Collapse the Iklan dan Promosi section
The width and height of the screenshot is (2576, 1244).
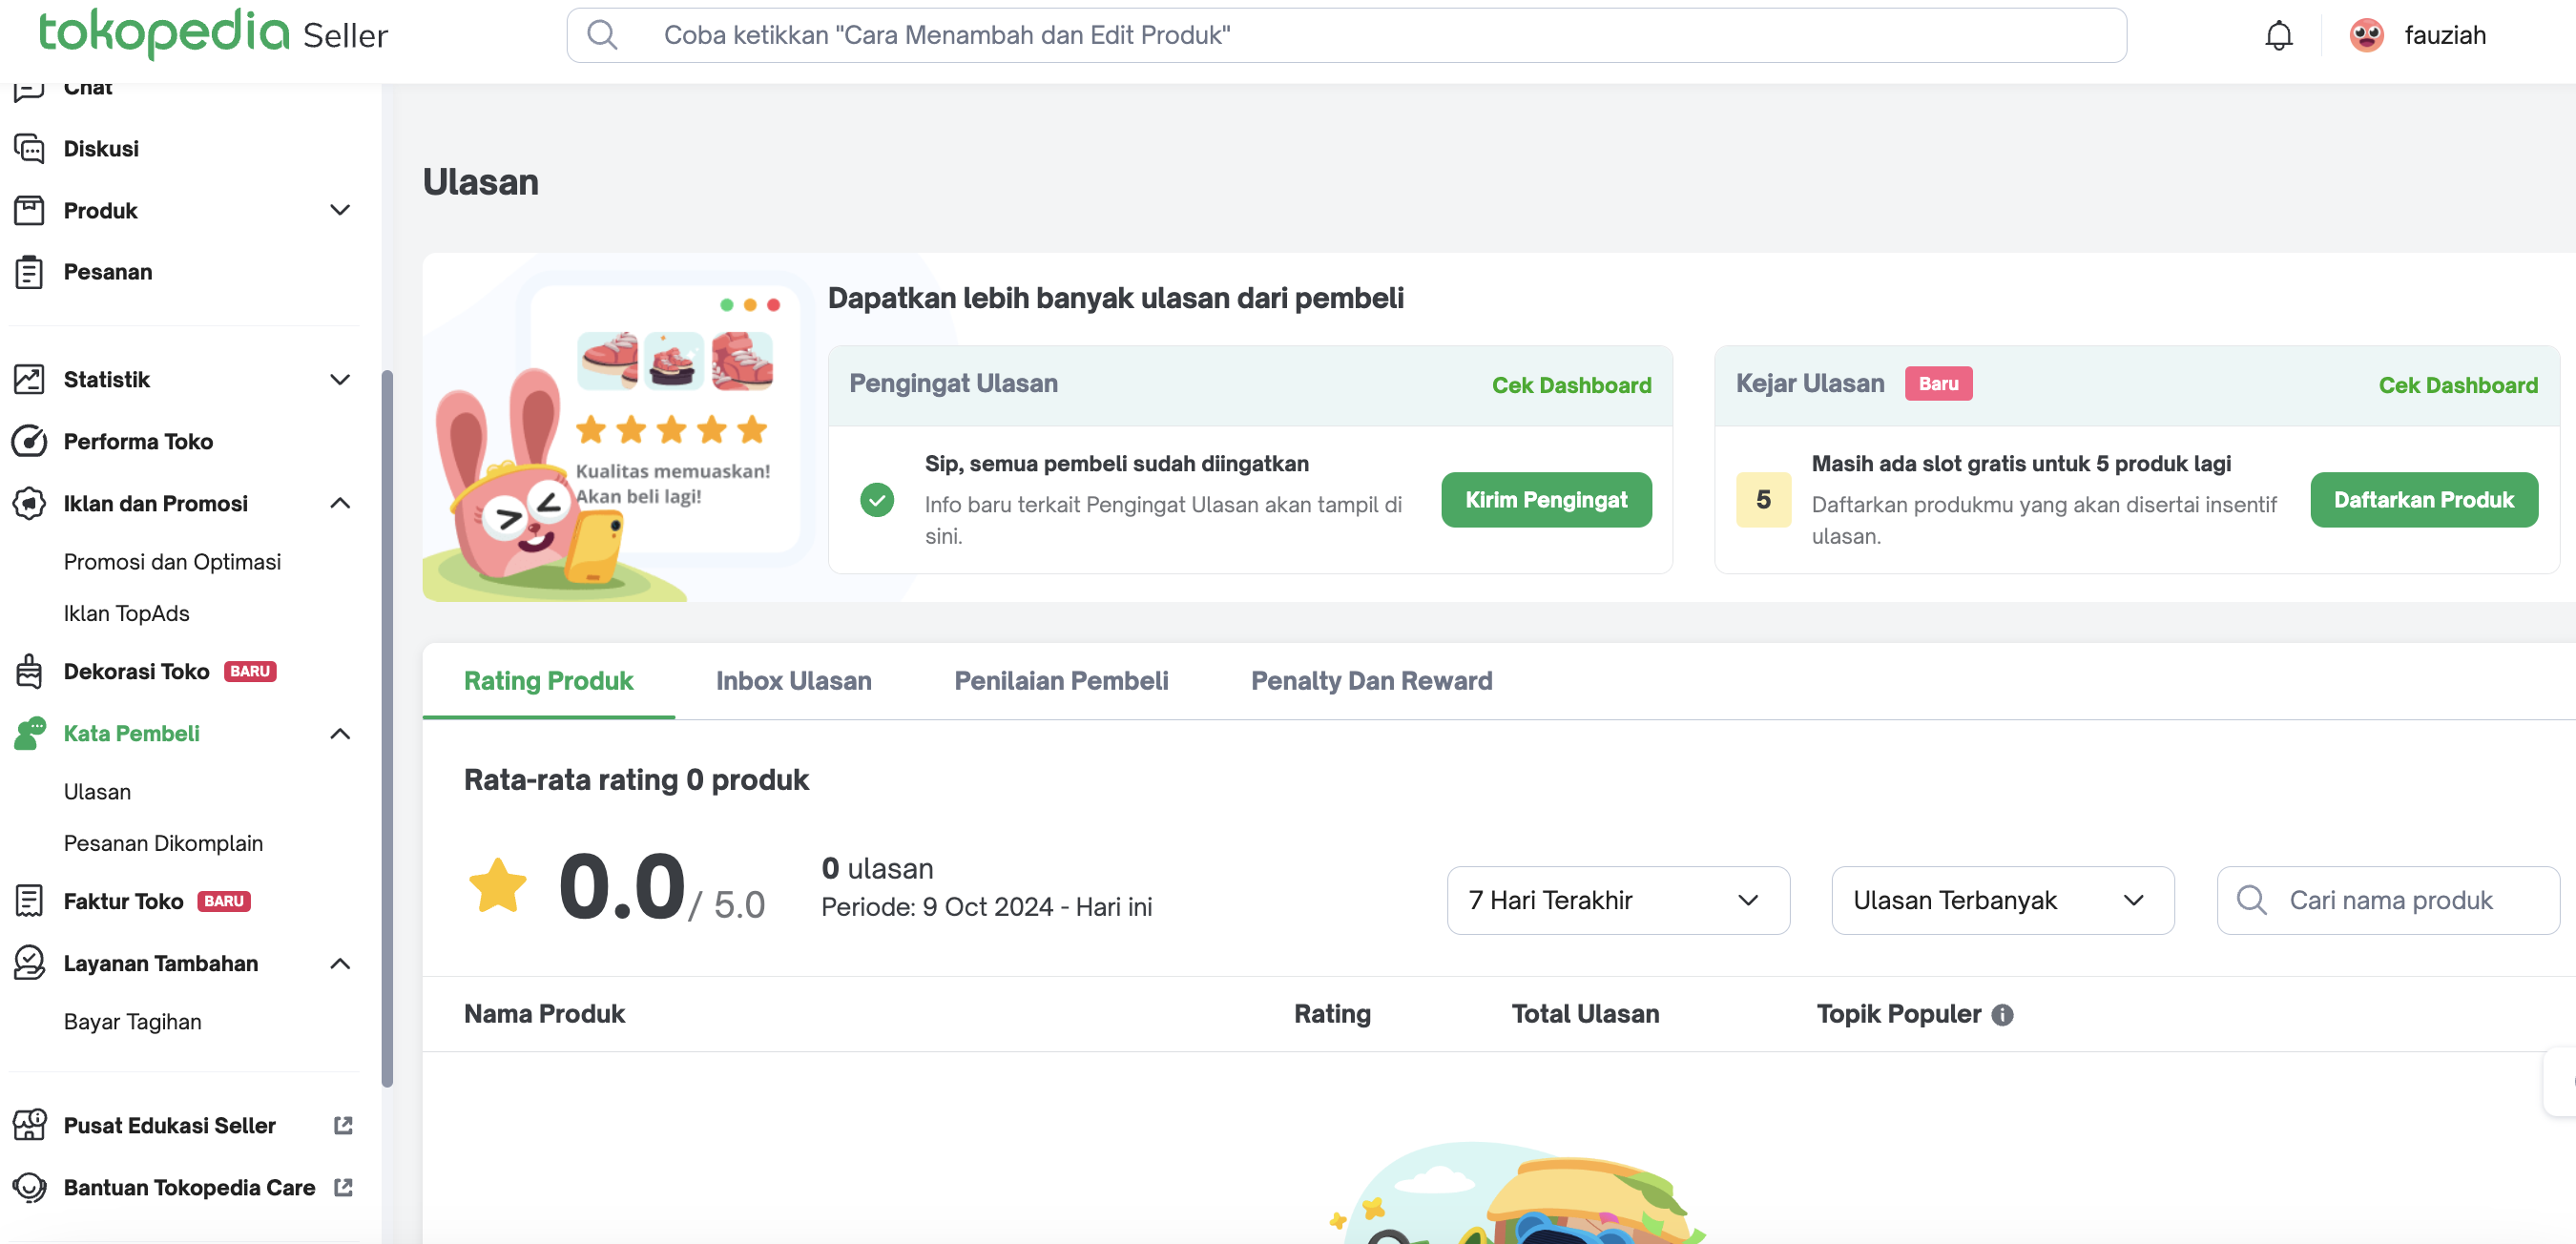pos(340,503)
